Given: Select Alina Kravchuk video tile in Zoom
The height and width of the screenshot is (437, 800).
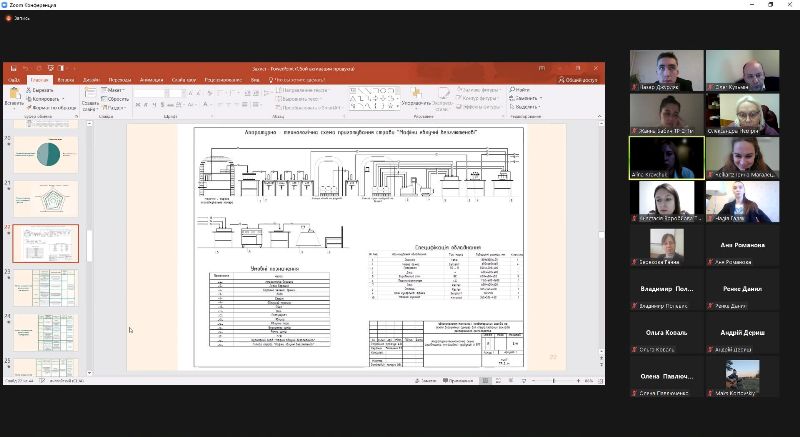Looking at the screenshot, I should [666, 158].
